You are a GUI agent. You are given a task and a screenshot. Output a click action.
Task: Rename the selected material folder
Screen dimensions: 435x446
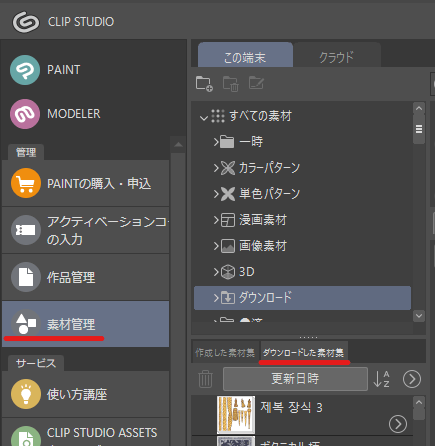point(256,83)
